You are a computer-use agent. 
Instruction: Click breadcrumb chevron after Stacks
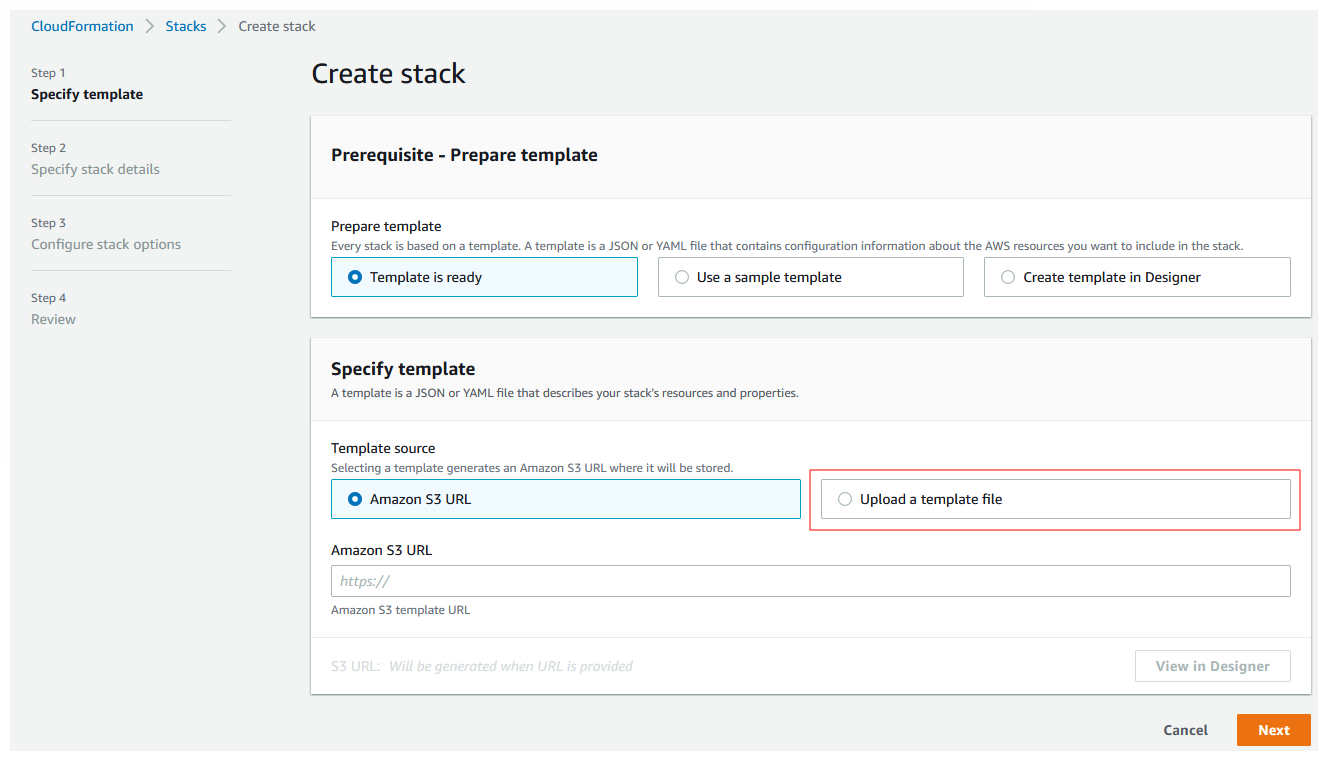point(222,26)
